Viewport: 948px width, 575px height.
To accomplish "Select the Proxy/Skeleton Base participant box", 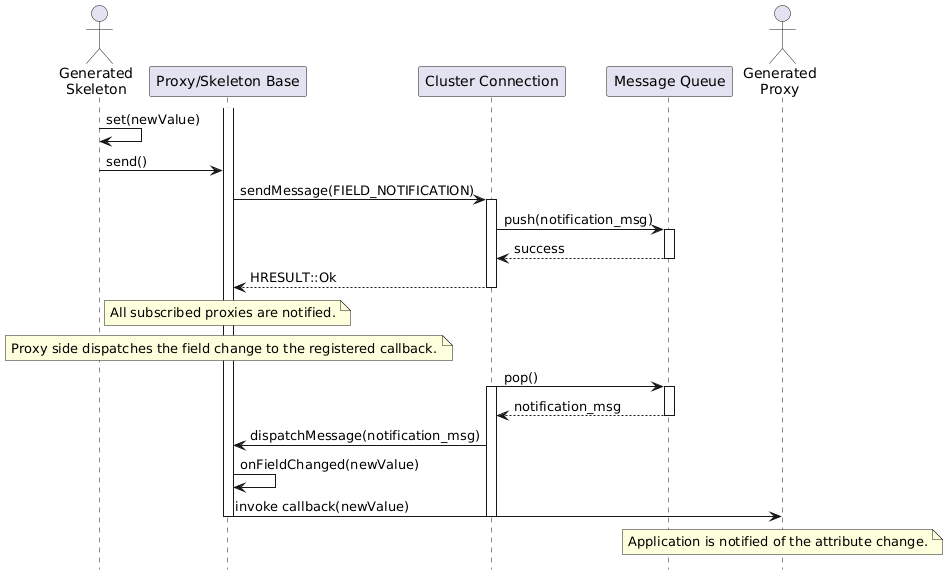I will [x=228, y=82].
